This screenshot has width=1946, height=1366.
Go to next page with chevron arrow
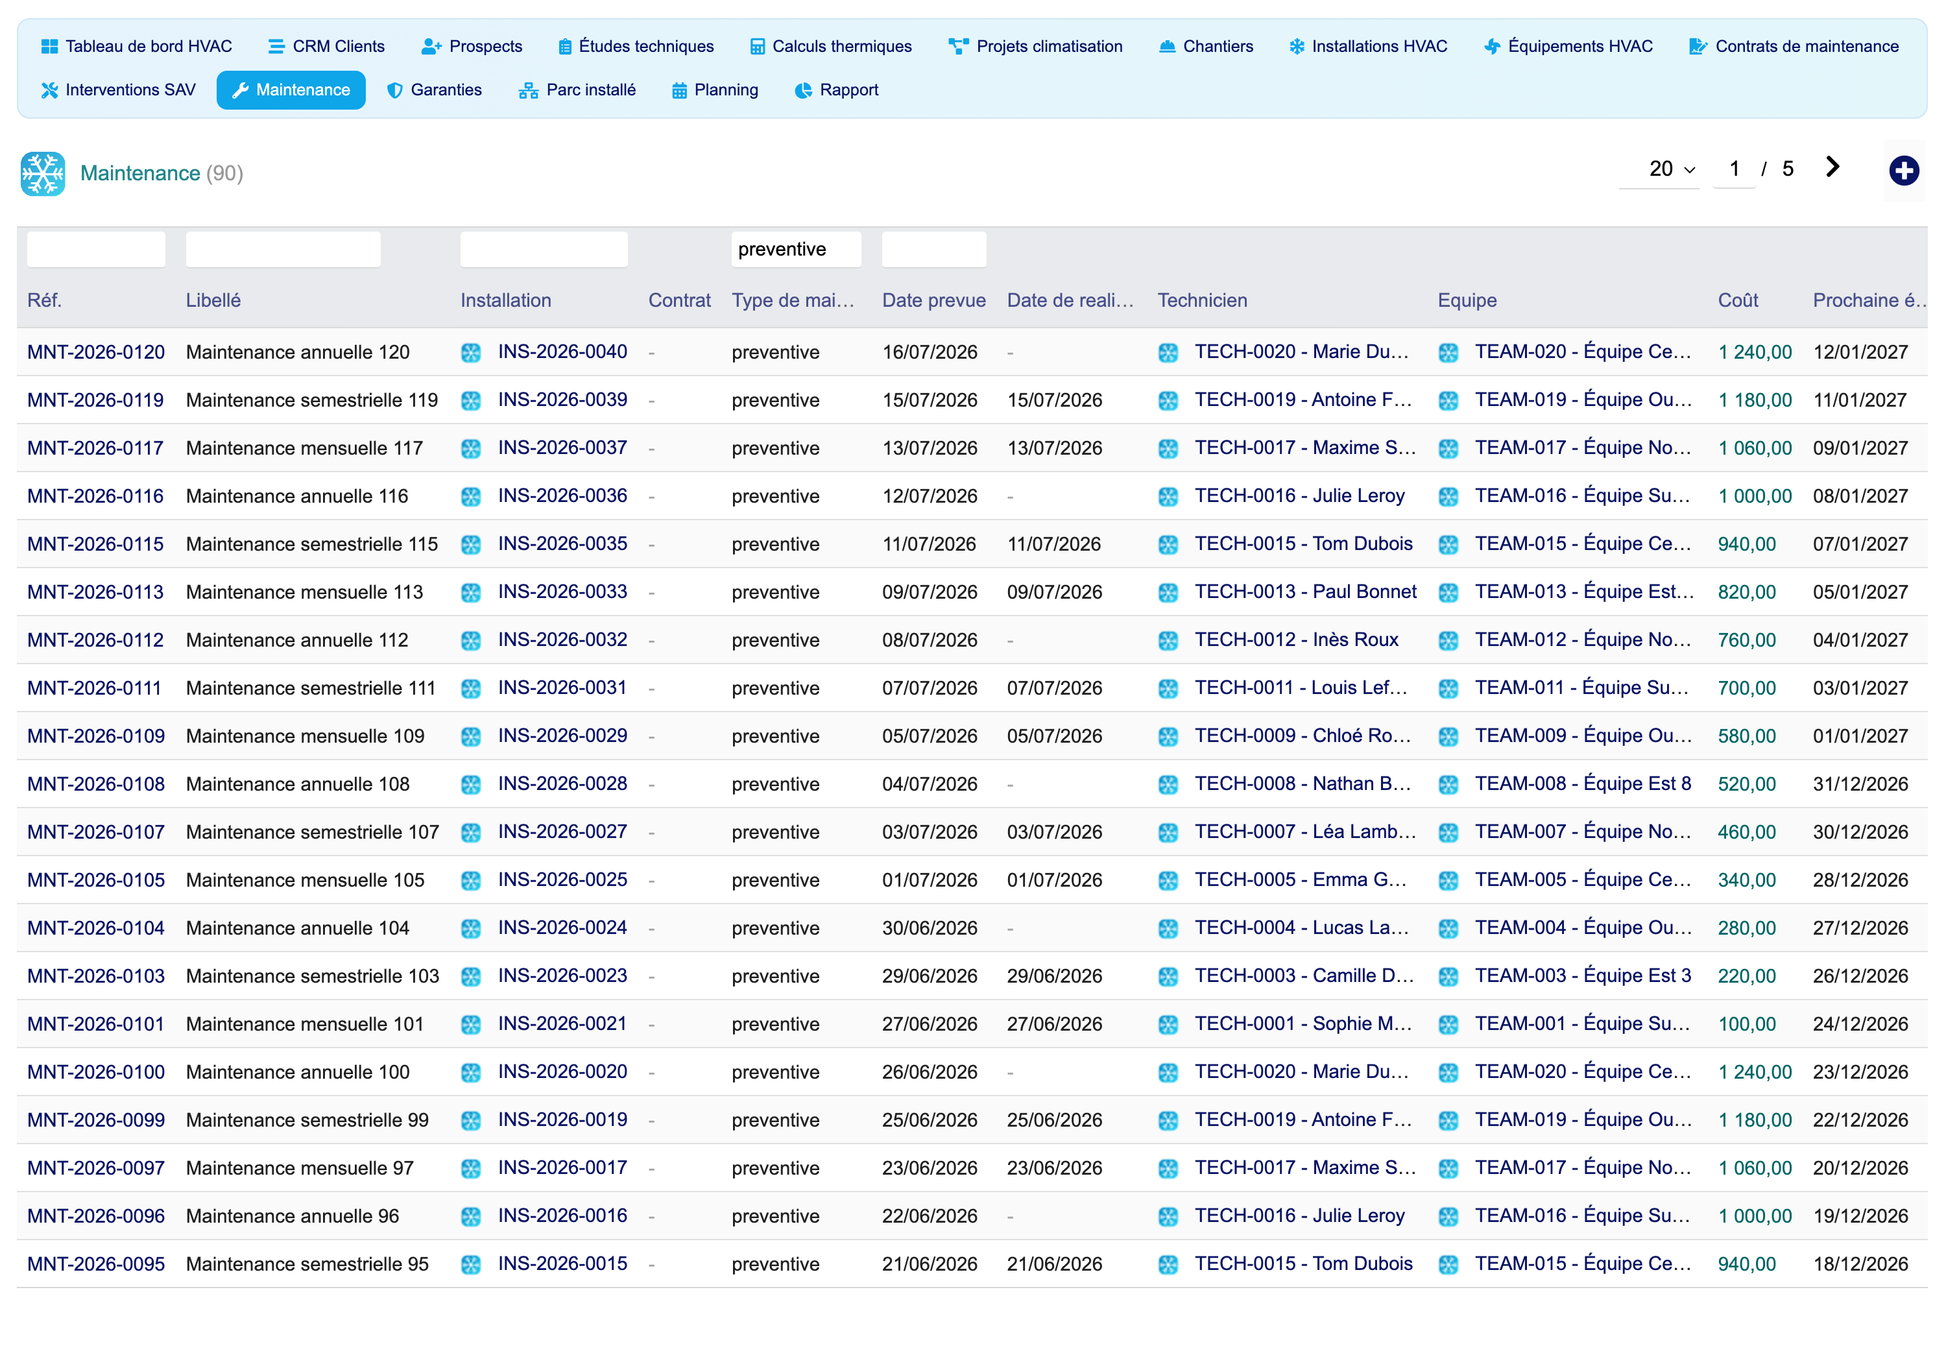pos(1832,167)
